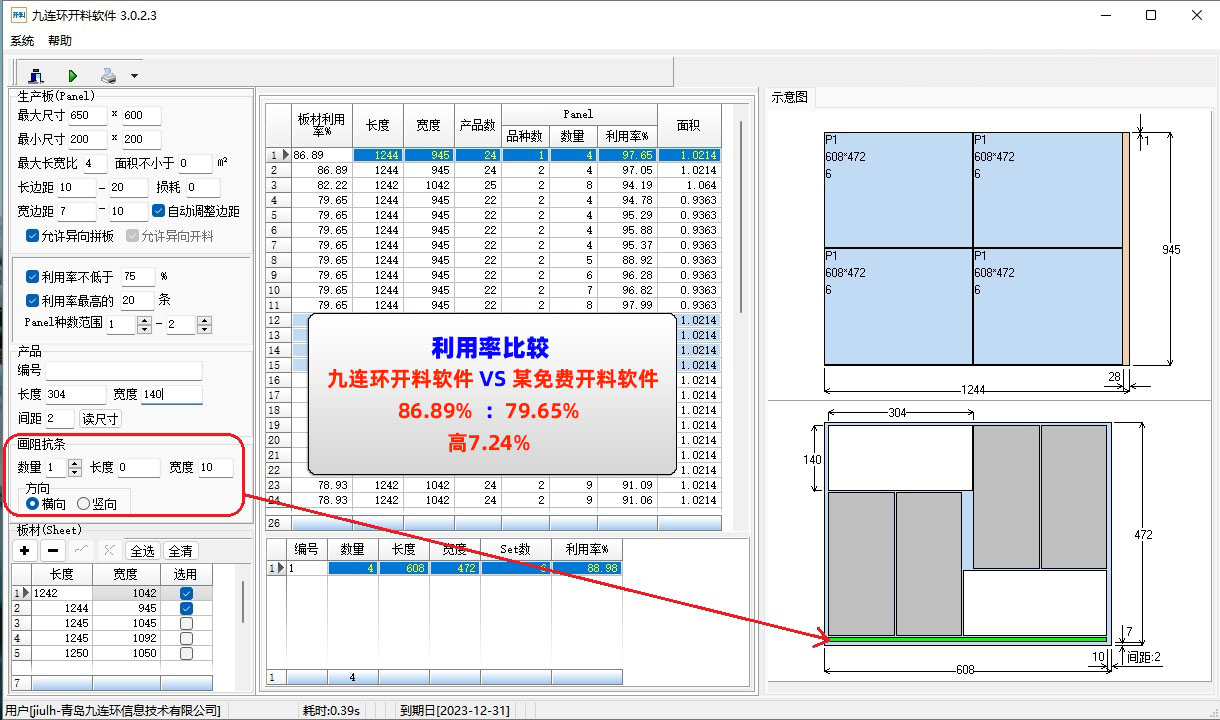Select 横向 direction radio button
1220x720 pixels.
[x=33, y=504]
